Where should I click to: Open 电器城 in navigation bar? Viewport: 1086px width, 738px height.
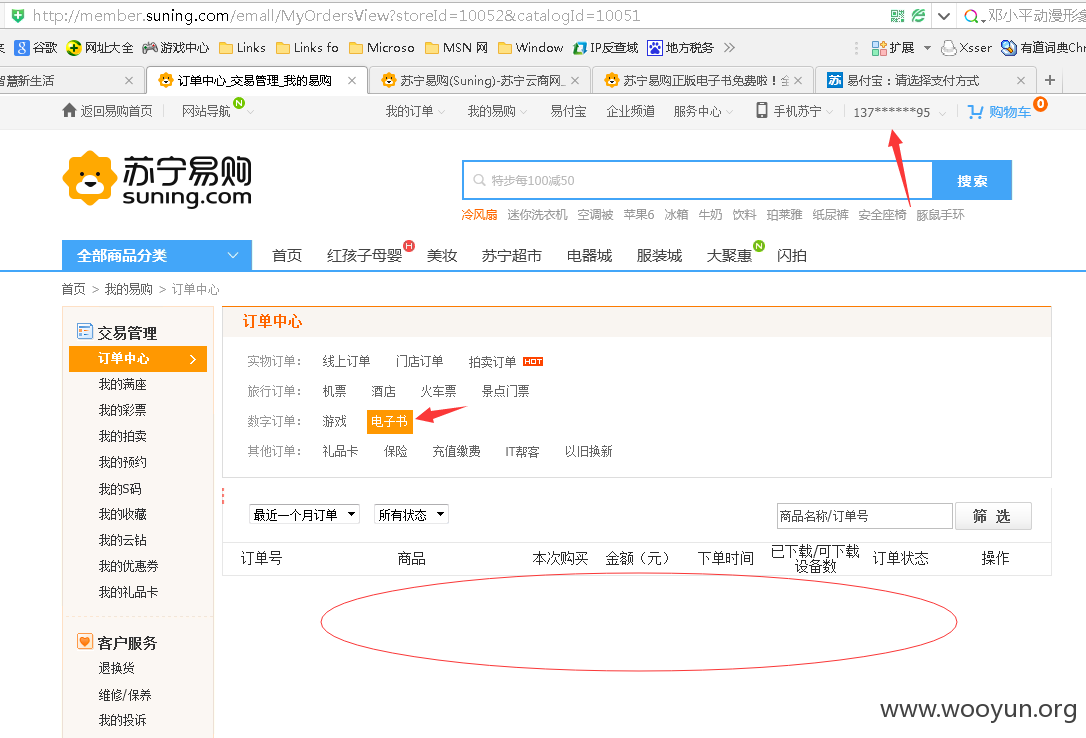tap(589, 256)
